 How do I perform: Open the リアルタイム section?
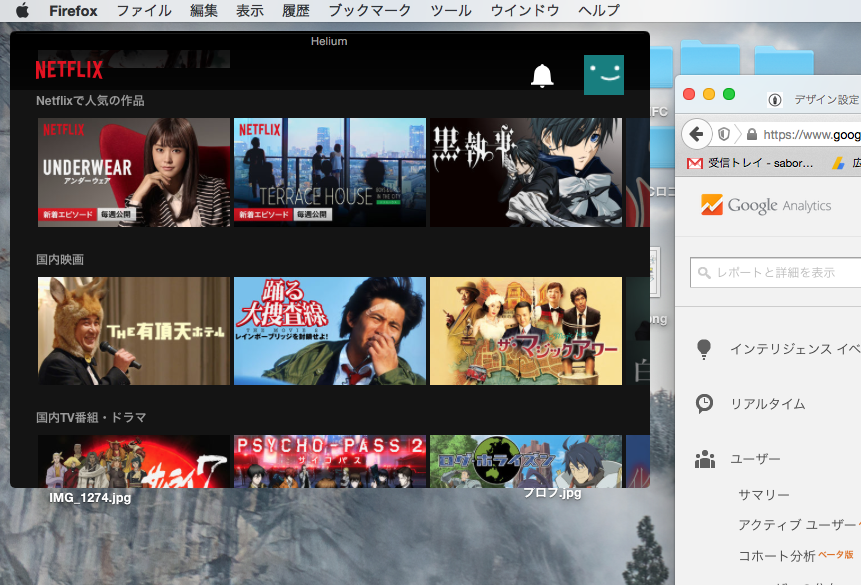point(768,404)
